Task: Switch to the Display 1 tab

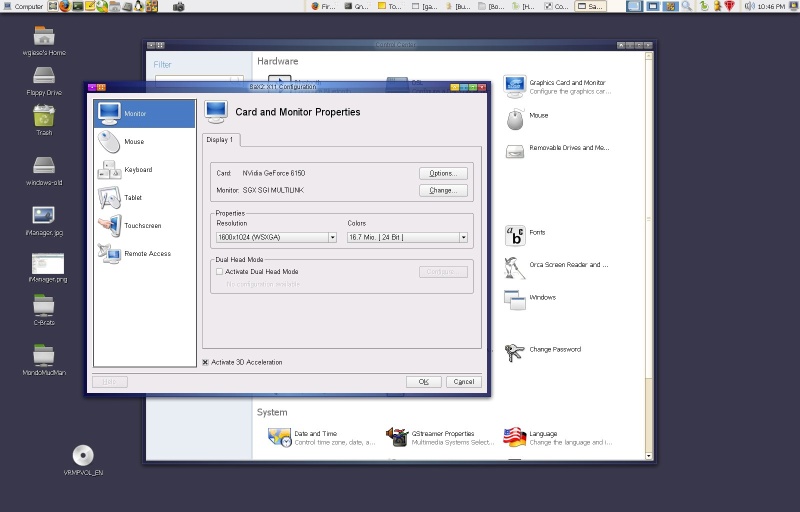Action: (x=220, y=140)
